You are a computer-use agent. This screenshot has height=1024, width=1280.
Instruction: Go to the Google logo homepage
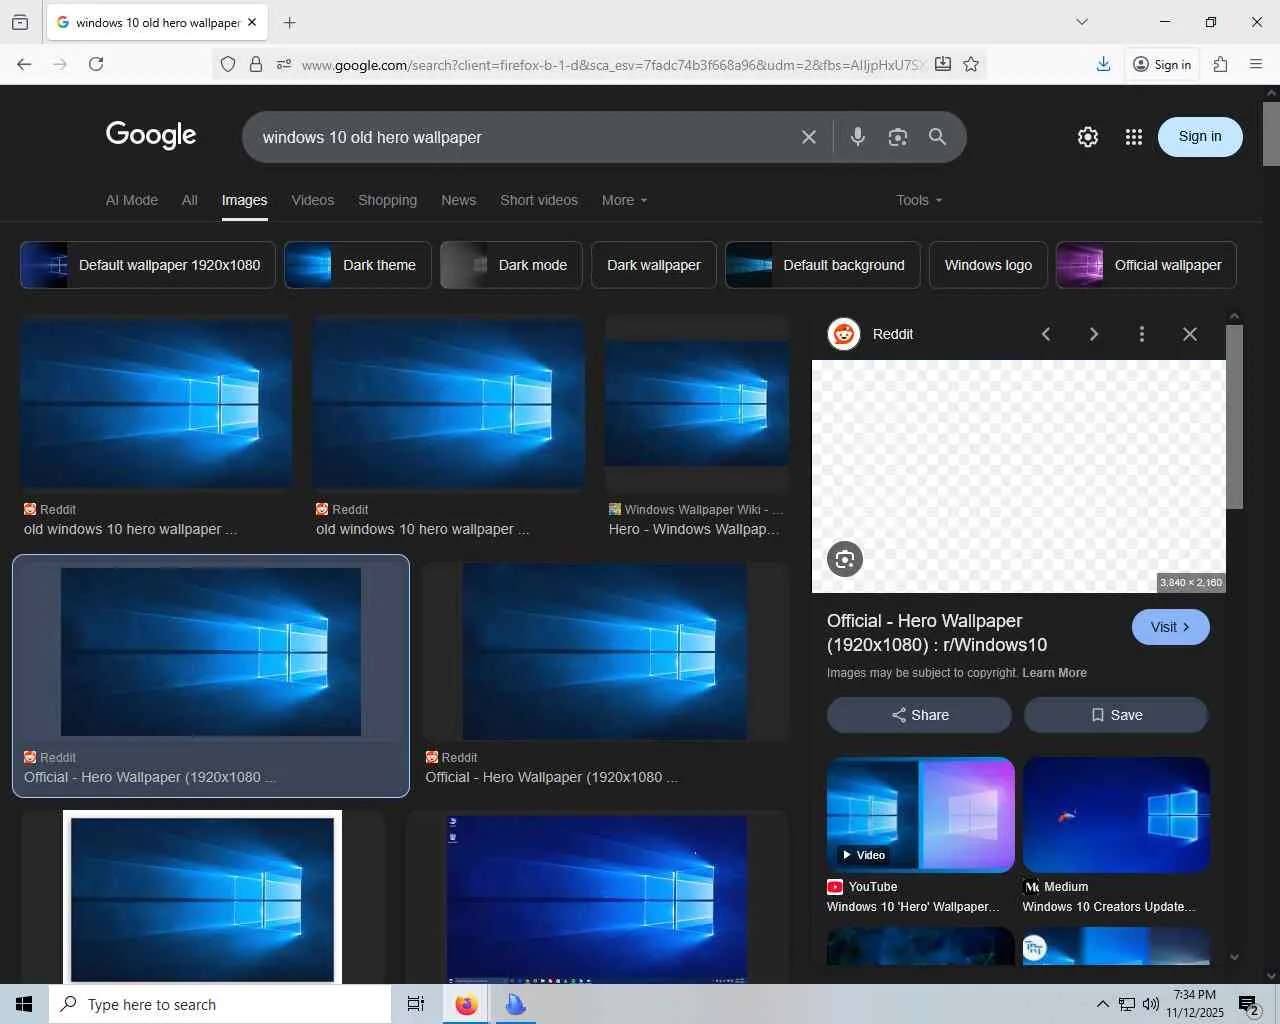[151, 135]
